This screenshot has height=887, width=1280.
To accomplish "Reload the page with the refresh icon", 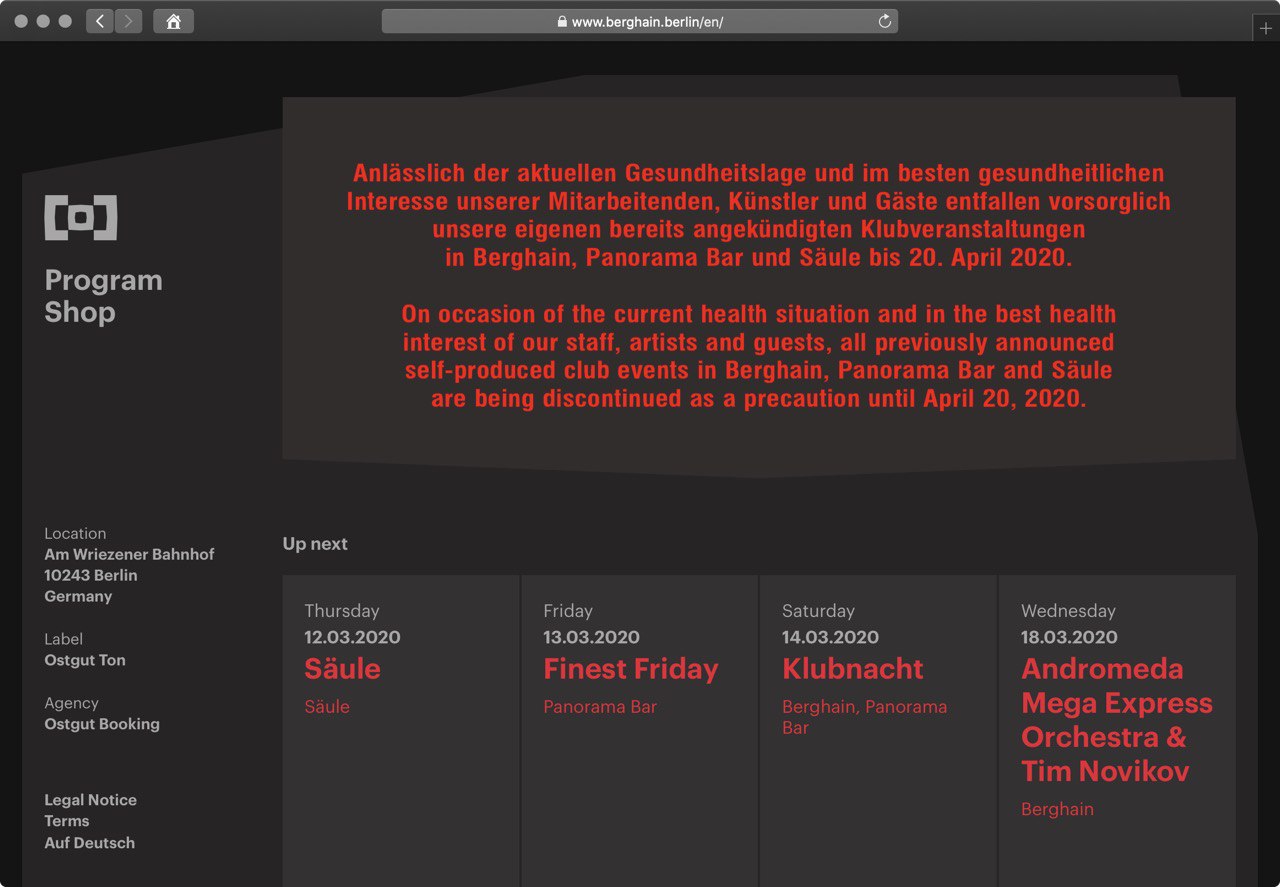I will pos(884,21).
